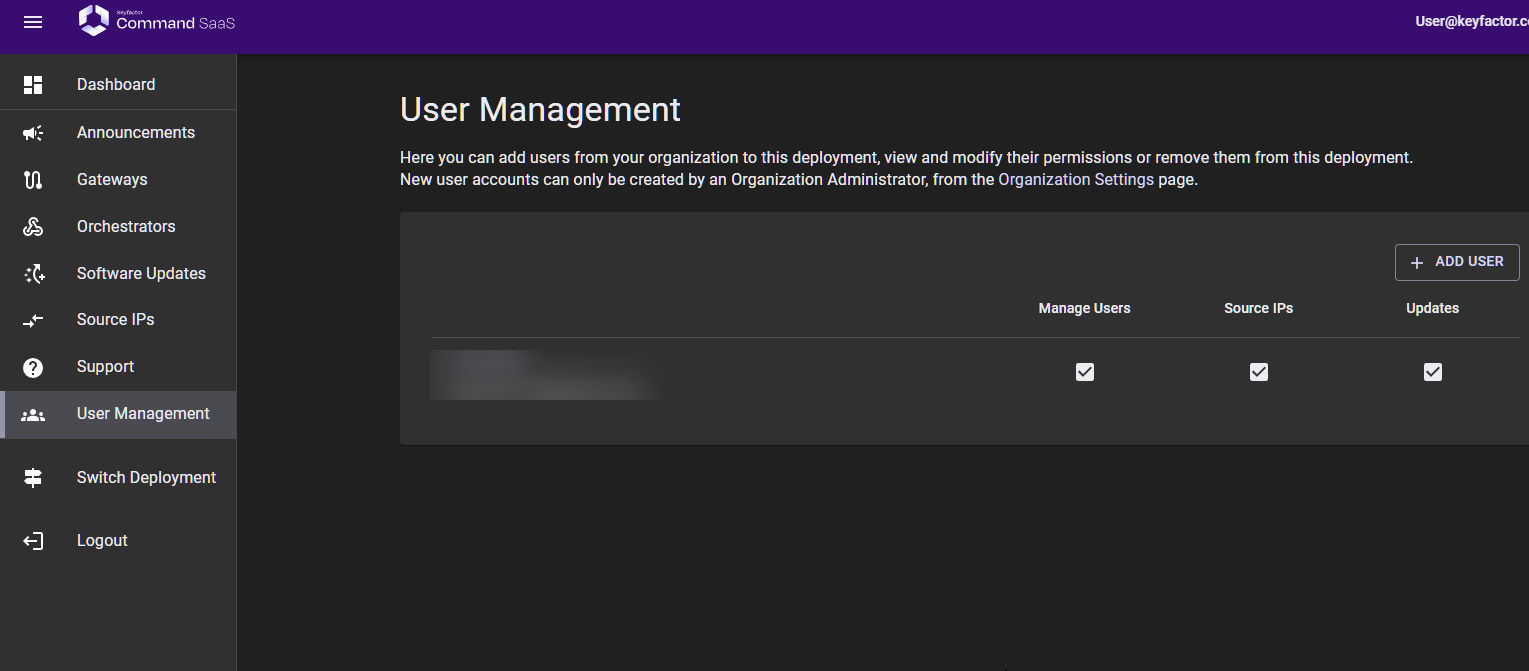Click the Switch Deployment signpost icon
Screen dimensions: 1529x671
33,478
